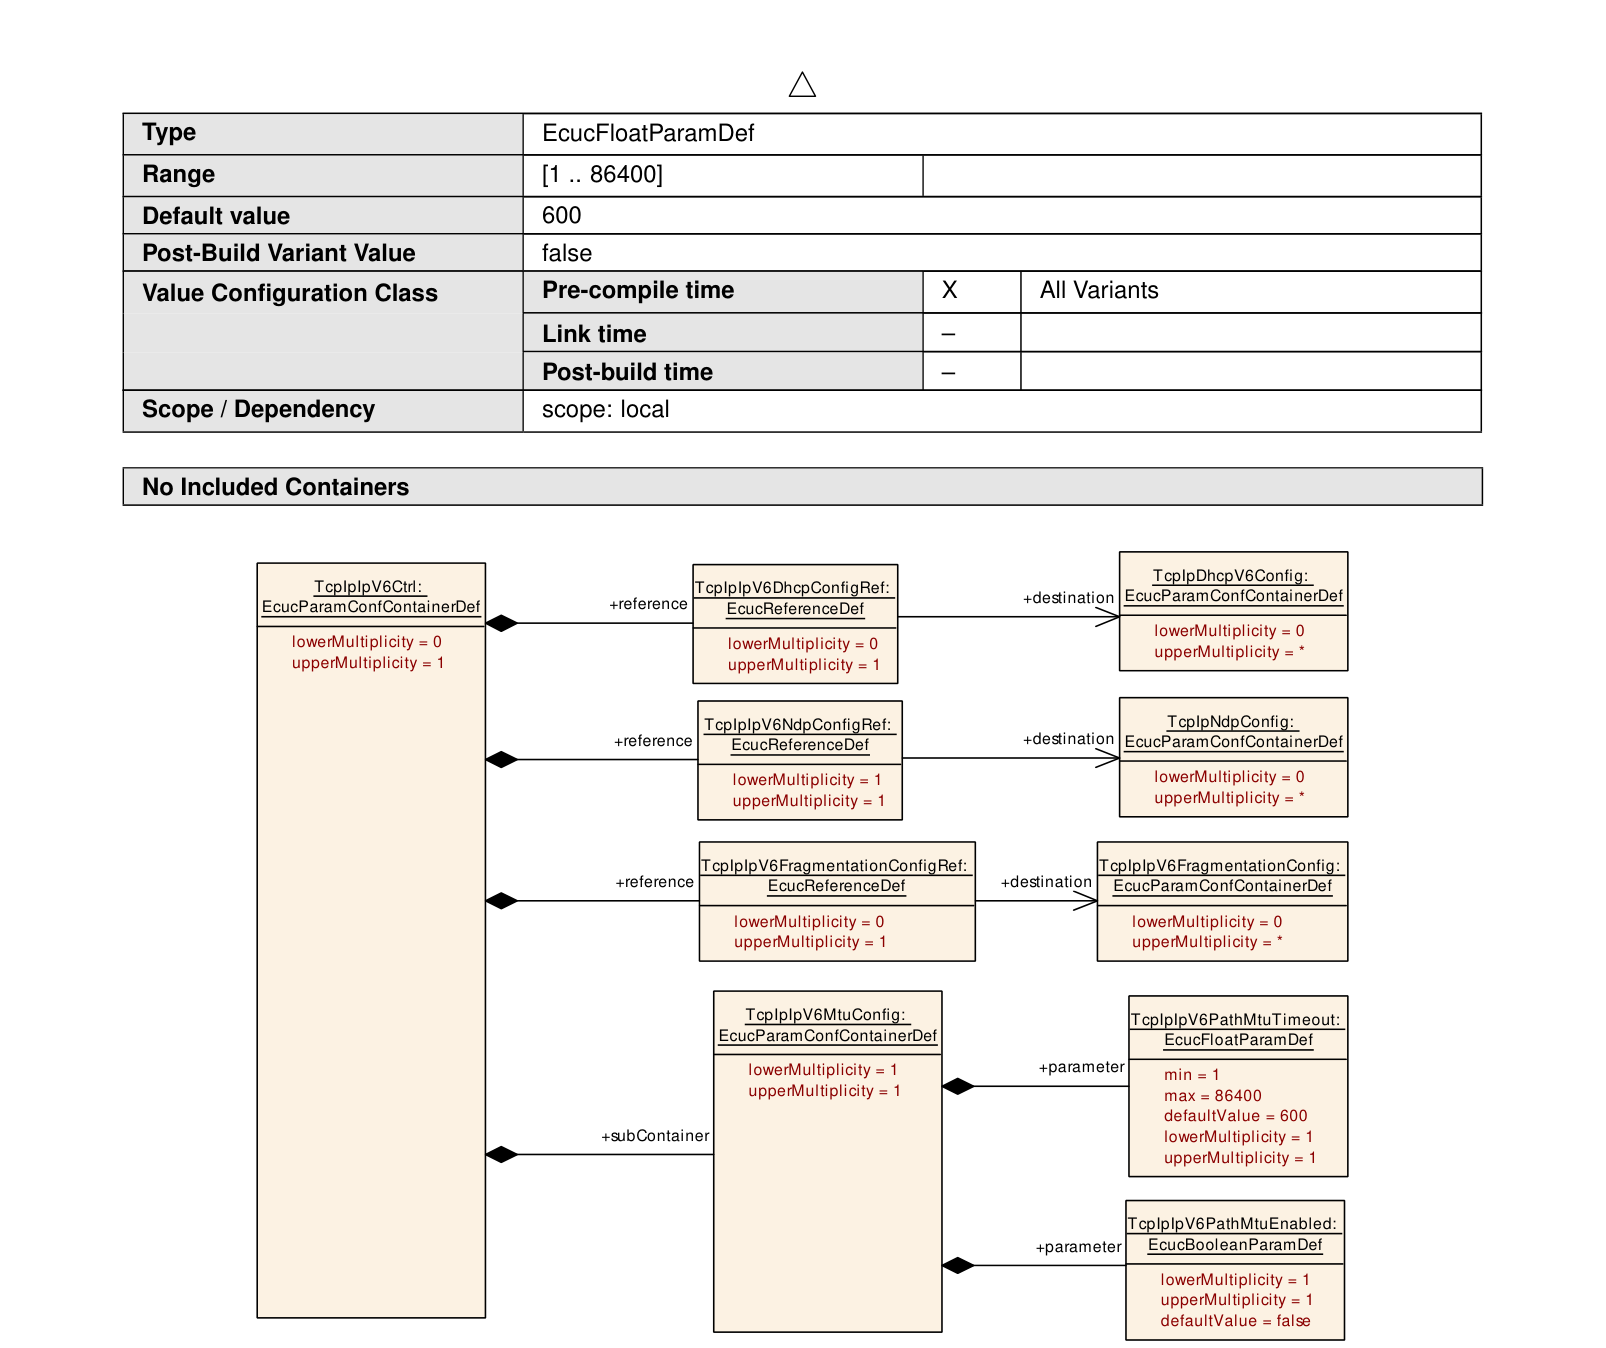1606x1348 pixels.
Task: Click the 'defaultValue = false' attribute
Action: click(1235, 1321)
